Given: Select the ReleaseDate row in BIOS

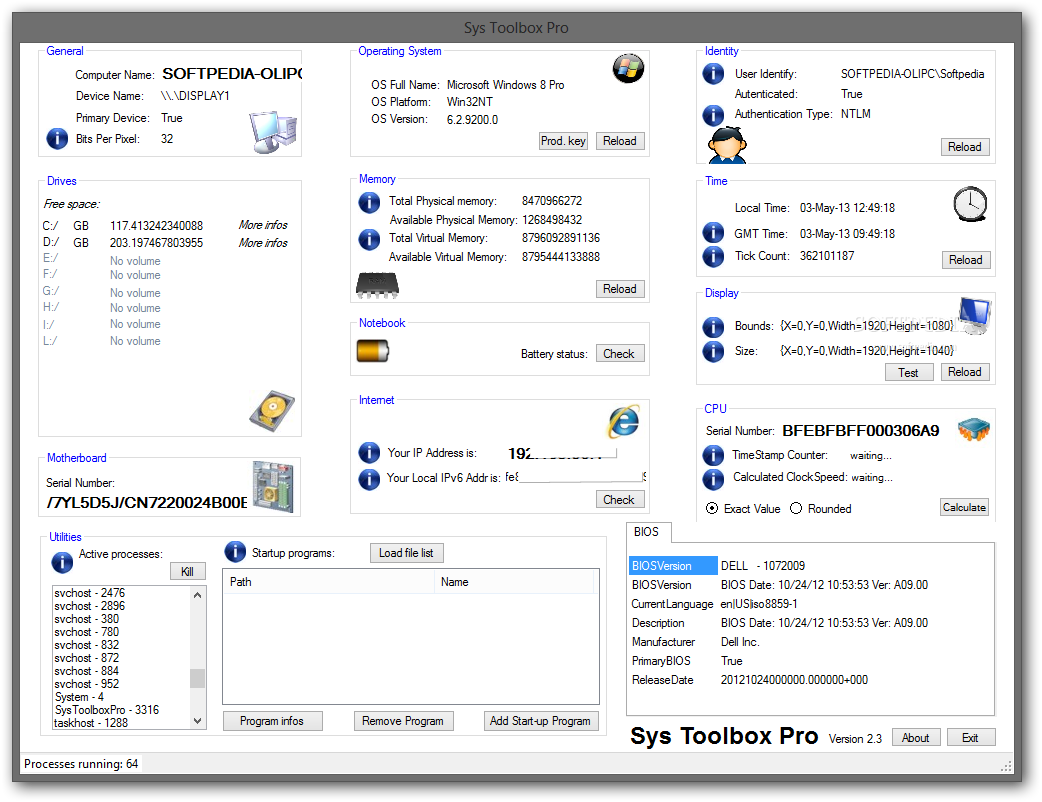Looking at the screenshot, I should tap(663, 680).
